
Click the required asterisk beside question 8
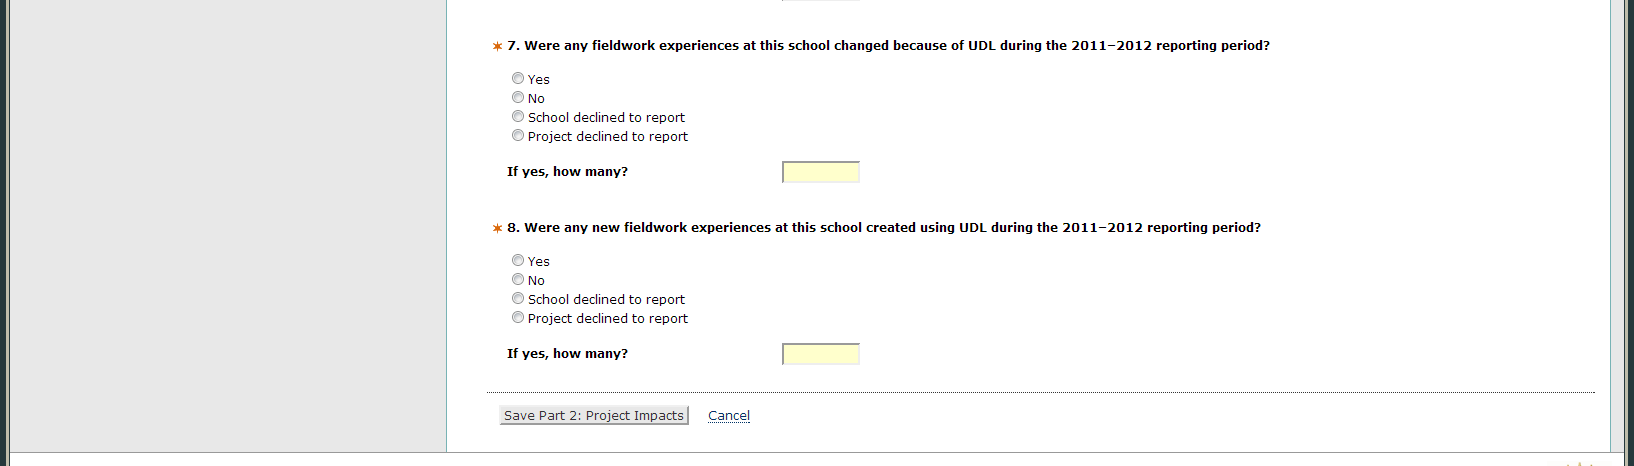(x=497, y=228)
